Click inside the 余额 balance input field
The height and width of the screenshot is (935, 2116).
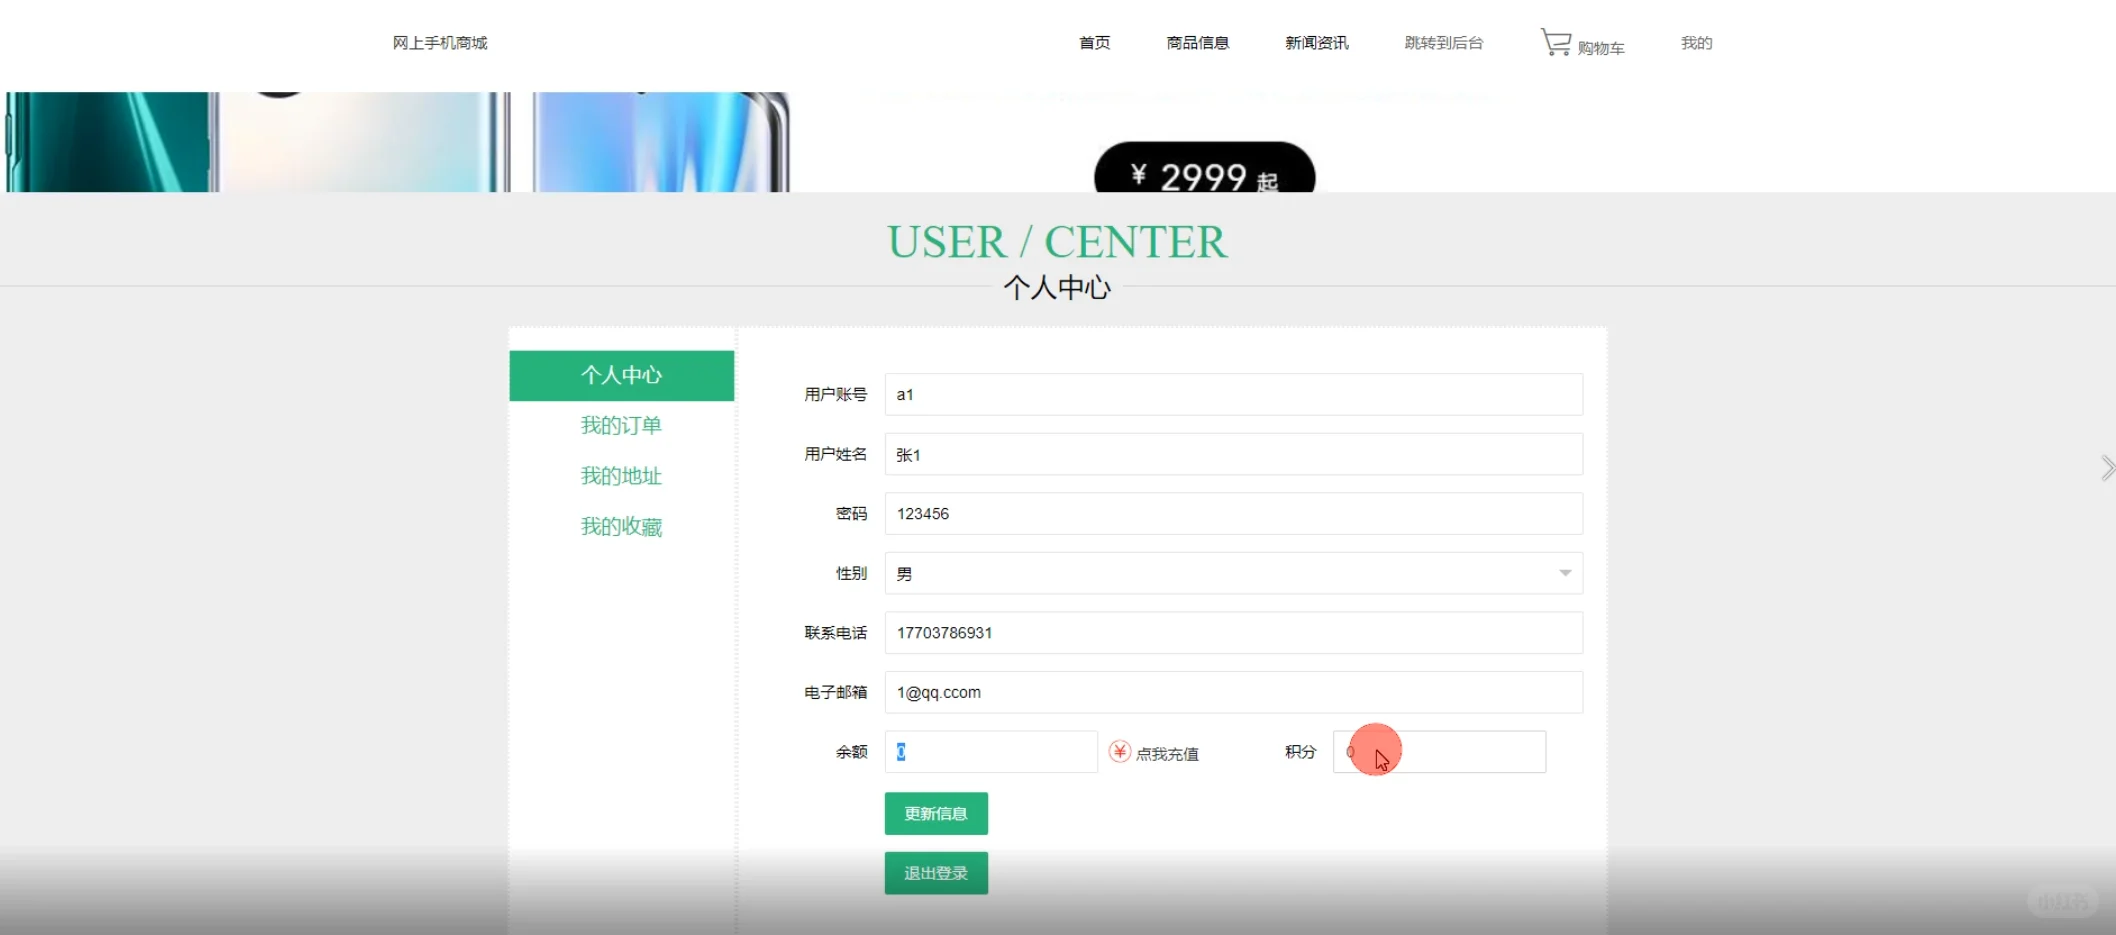[x=989, y=751]
